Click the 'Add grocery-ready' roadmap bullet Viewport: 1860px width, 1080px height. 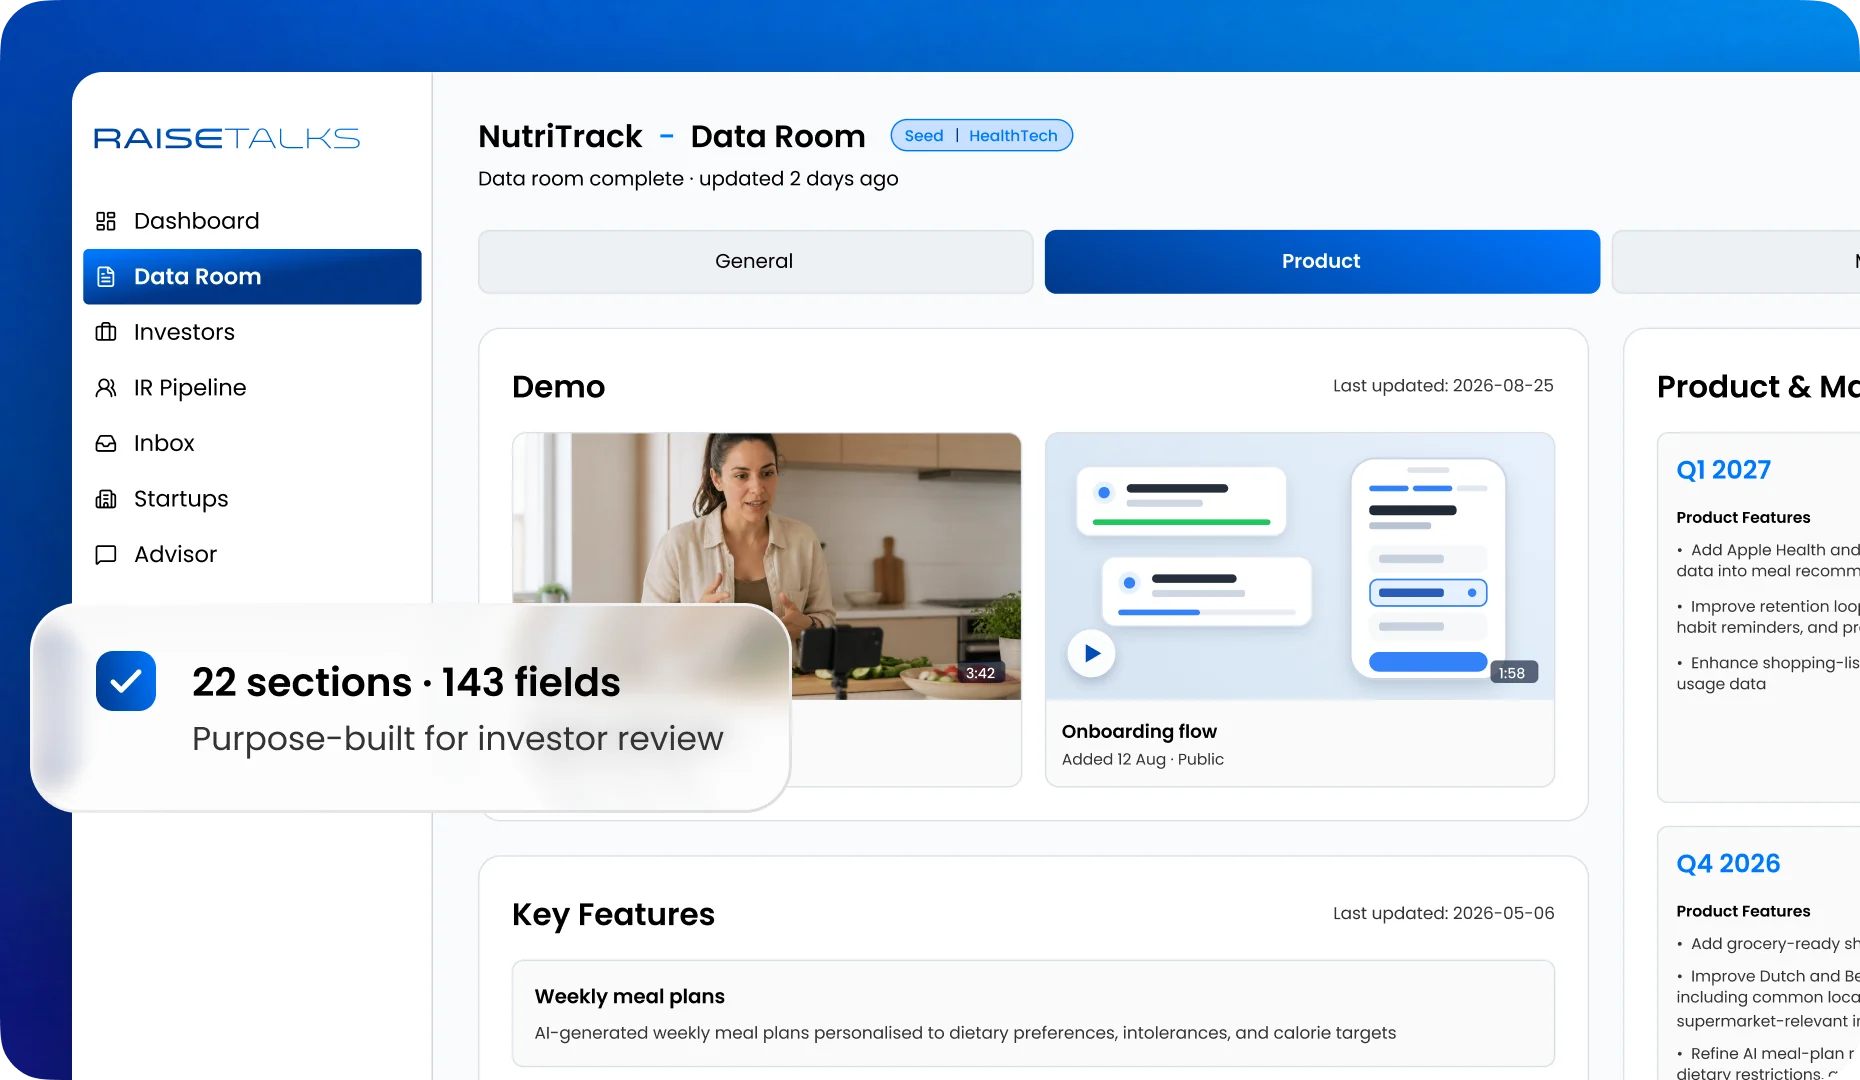(1768, 944)
